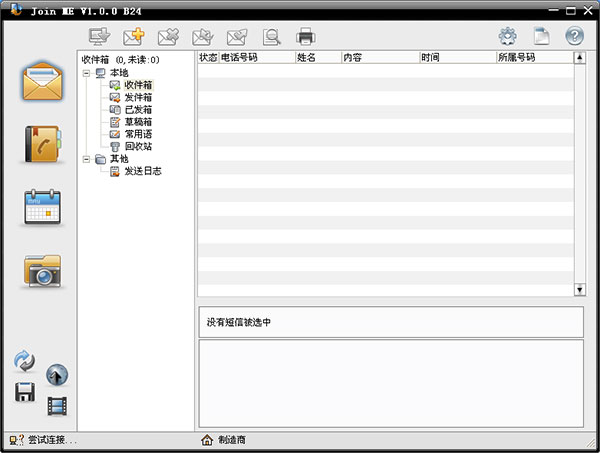Select the 收件箱 inbox folder
The width and height of the screenshot is (600, 453).
click(138, 85)
